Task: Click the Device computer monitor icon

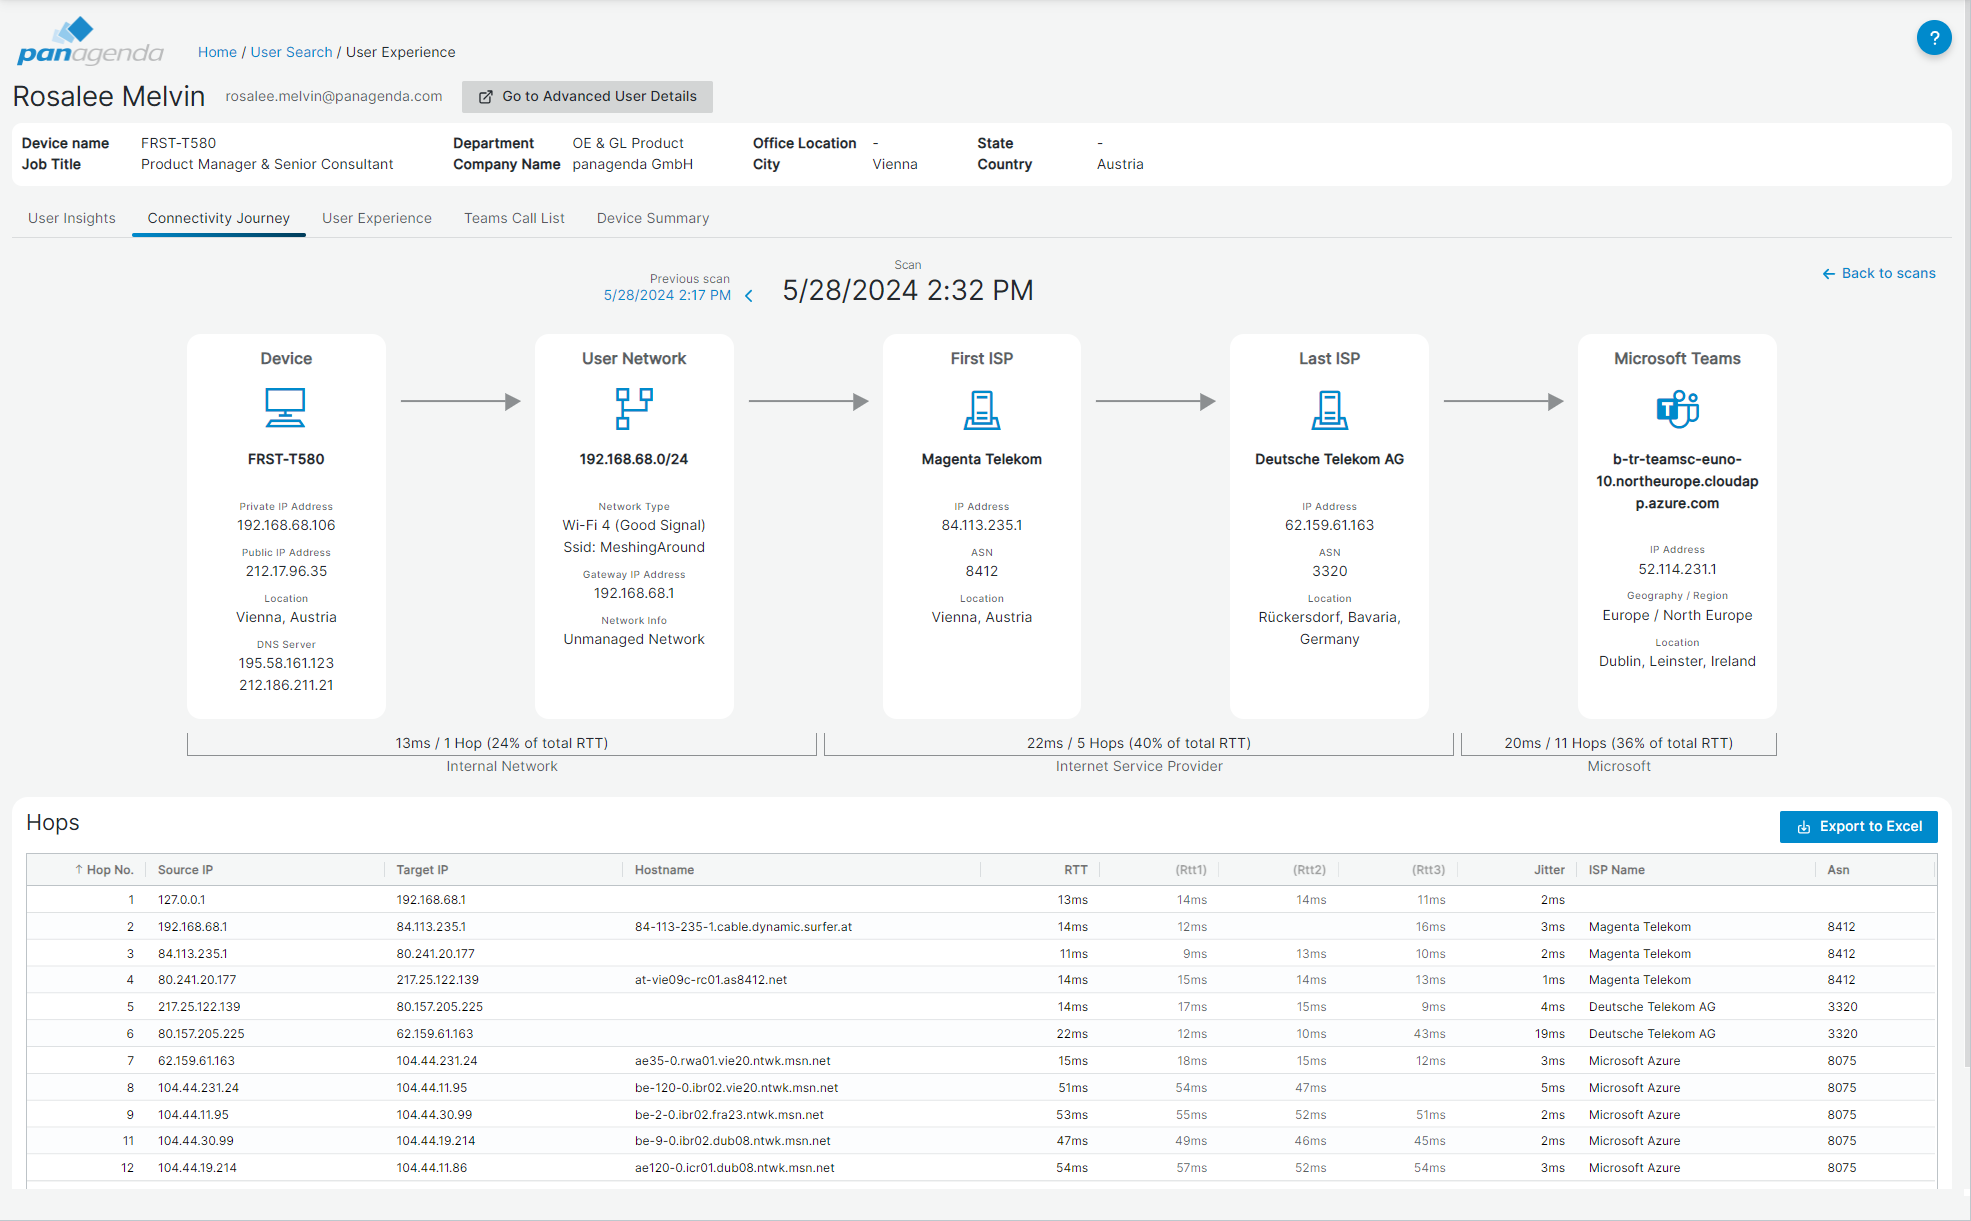Action: point(286,407)
